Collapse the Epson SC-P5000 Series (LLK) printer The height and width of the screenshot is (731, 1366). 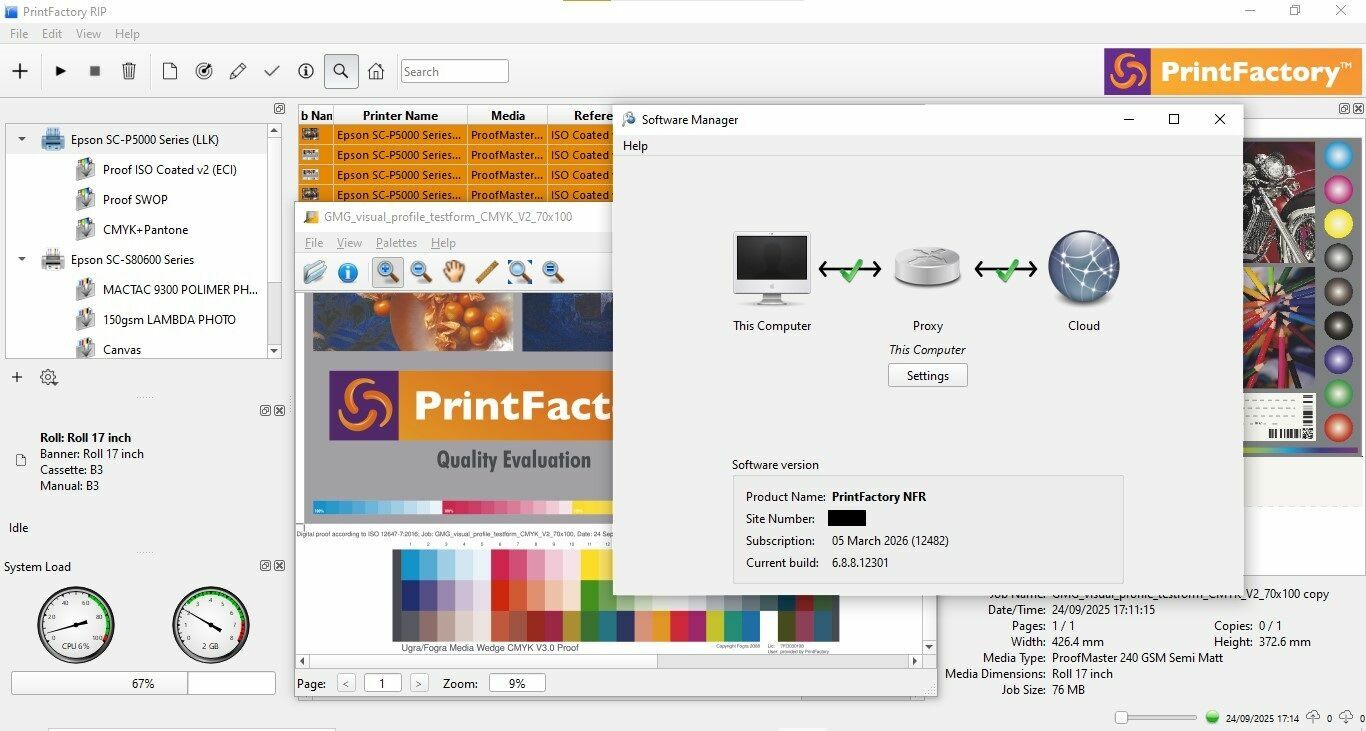pos(22,140)
